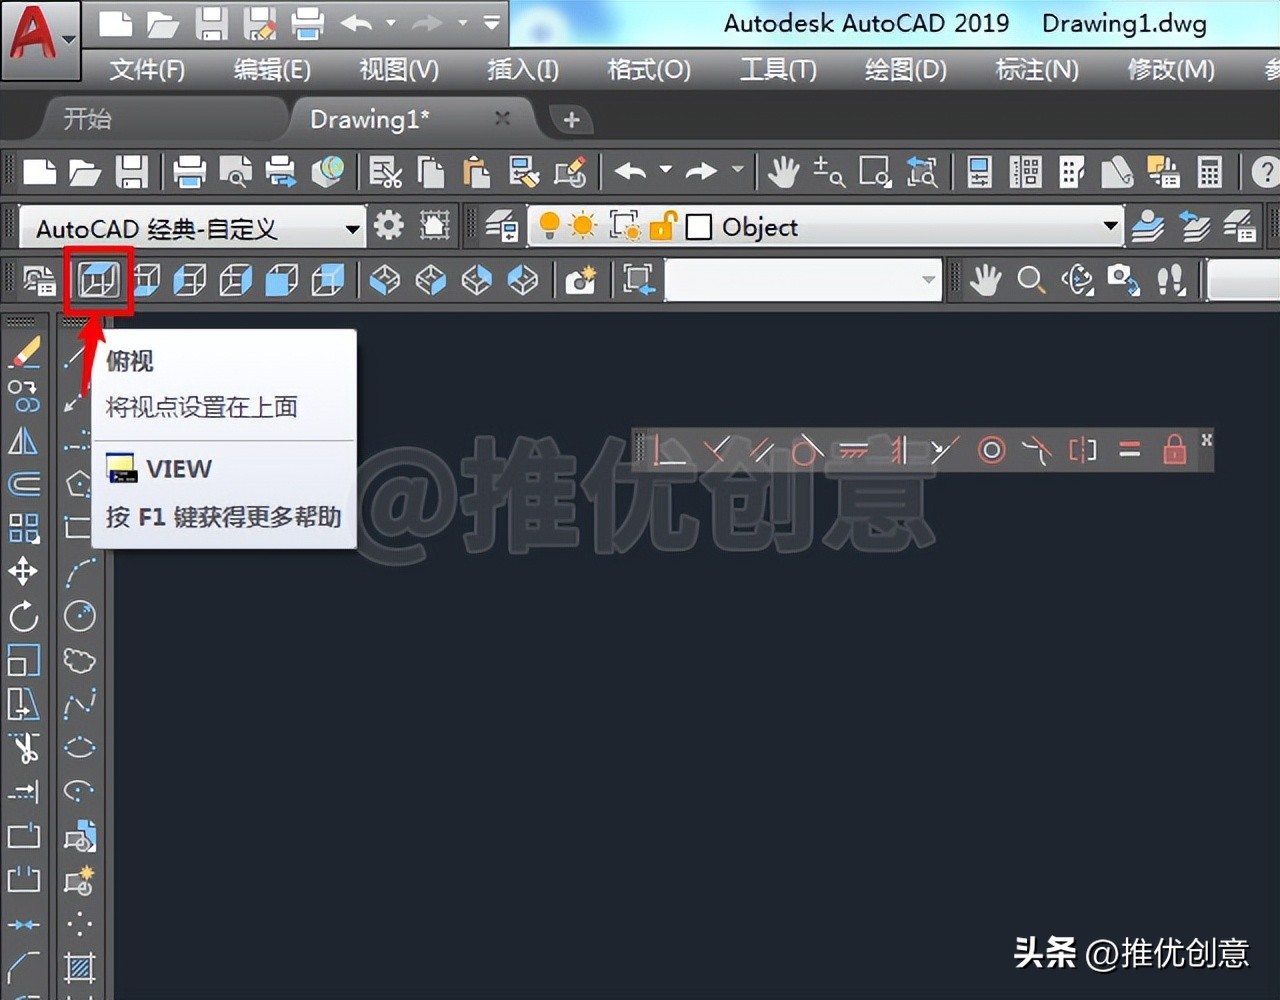Select the Polygon draw tool
The image size is (1280, 1000).
(80, 484)
